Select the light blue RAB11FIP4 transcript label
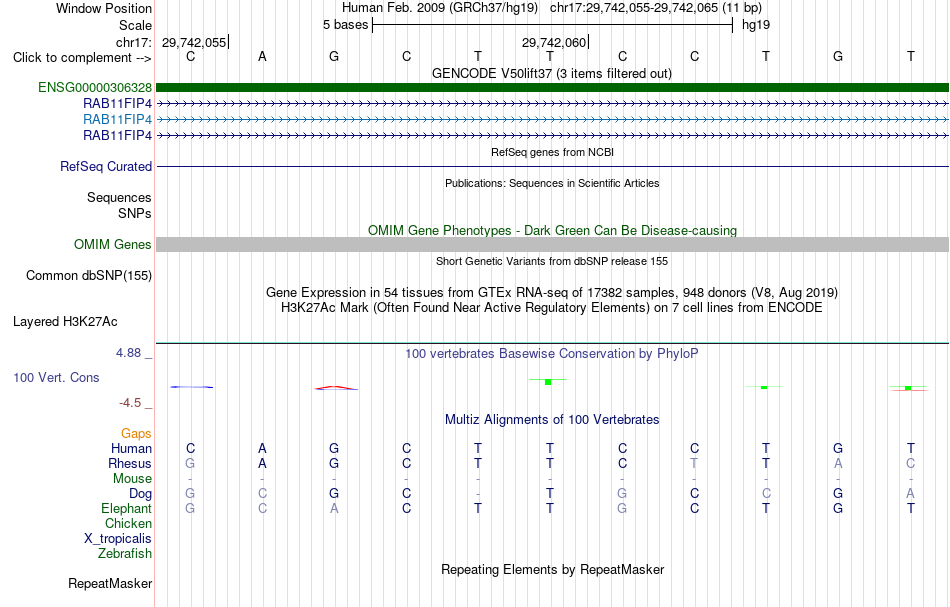 click(118, 119)
